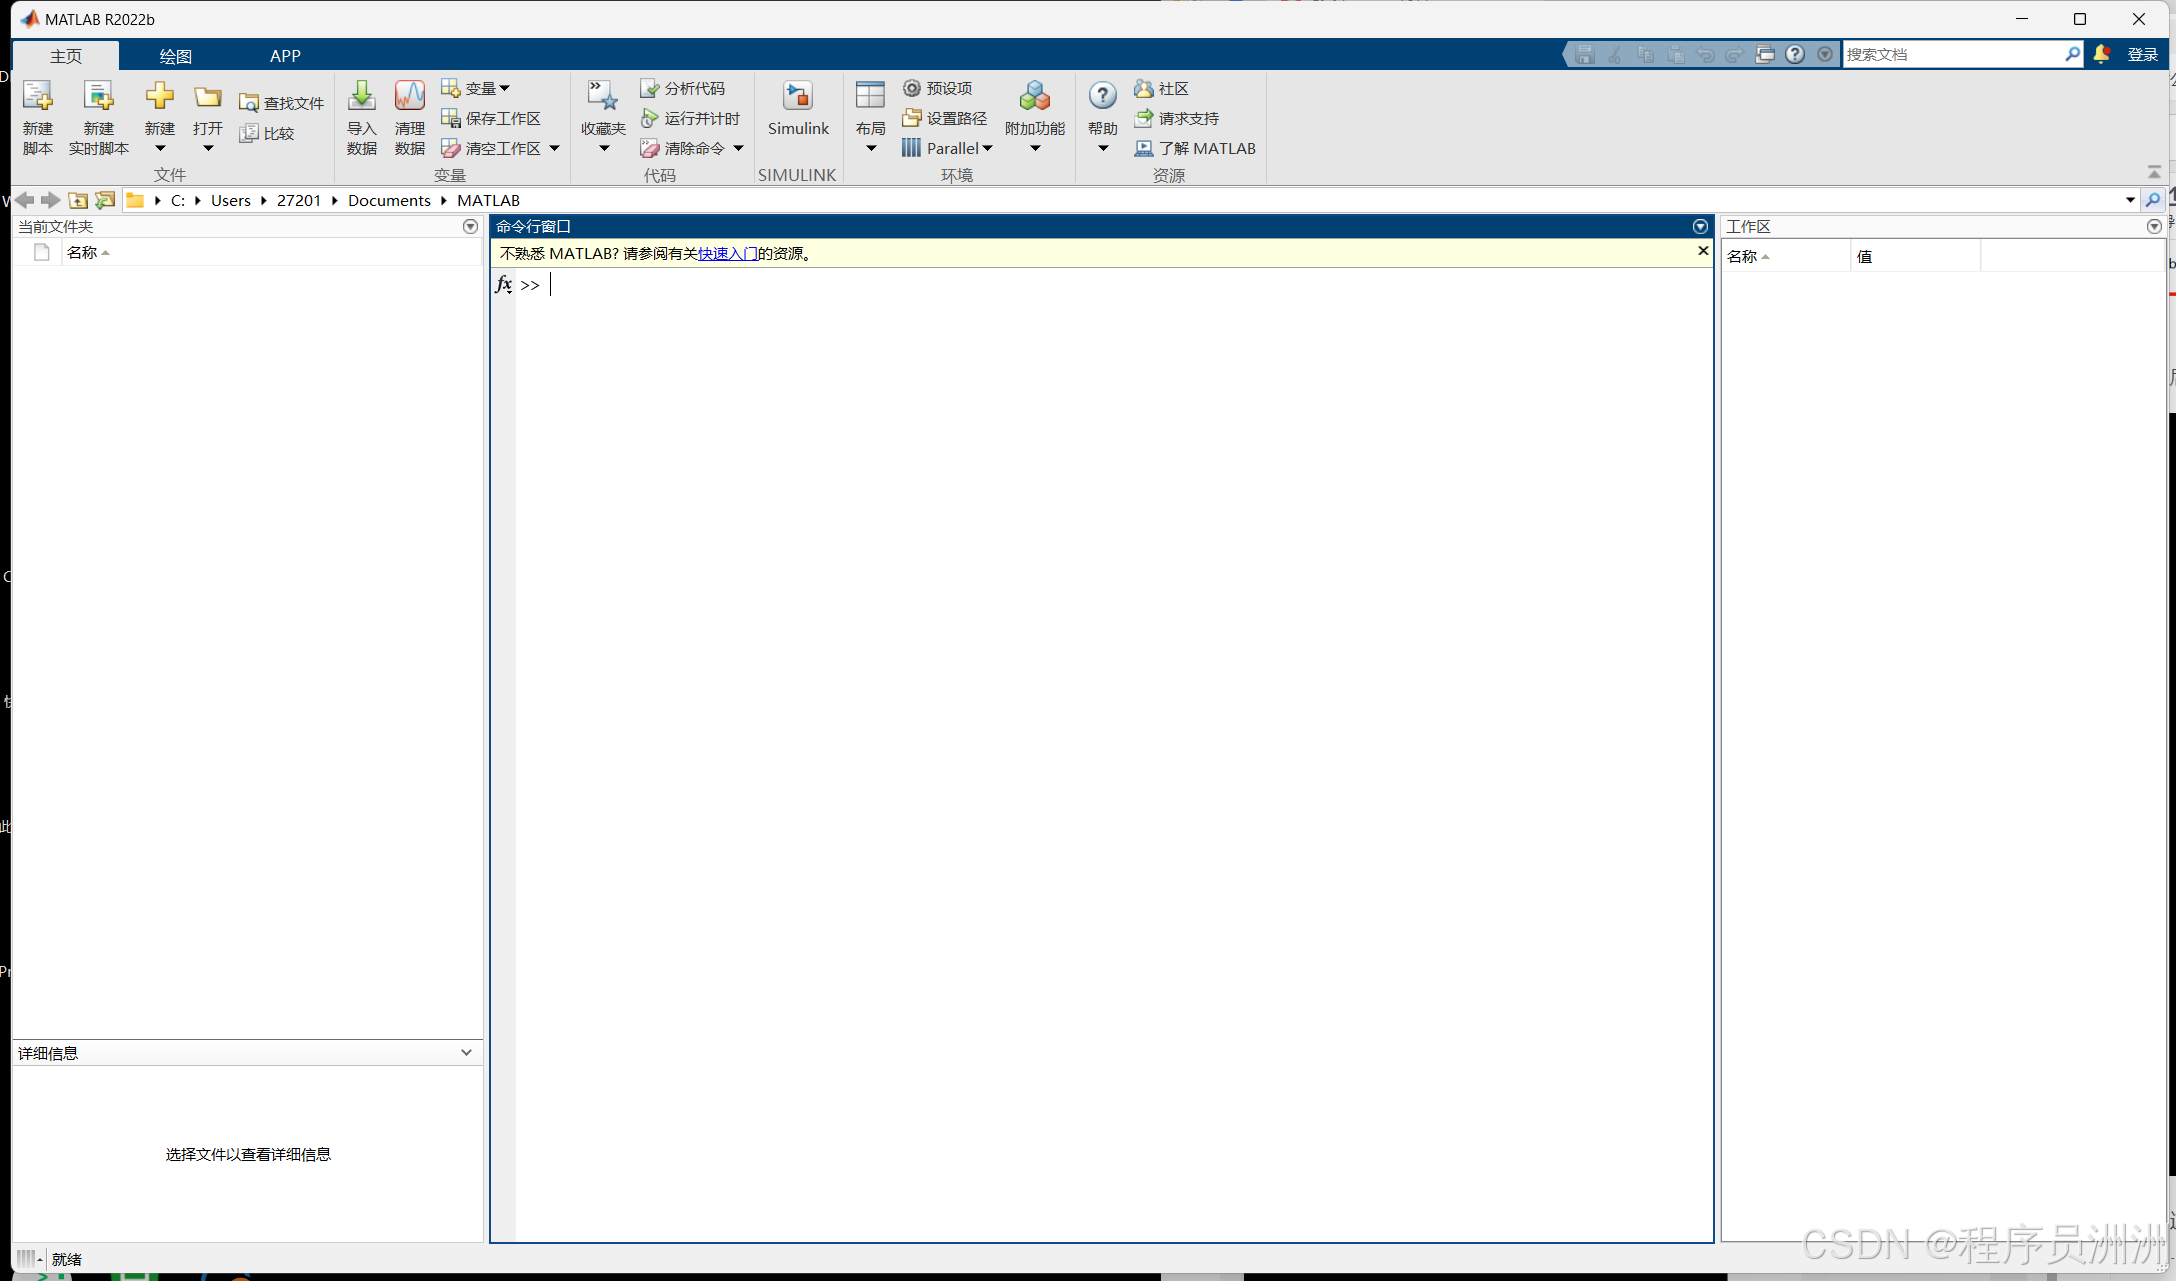Click the Quick Start (快速入门) link
This screenshot has width=2176, height=1281.
click(x=727, y=254)
